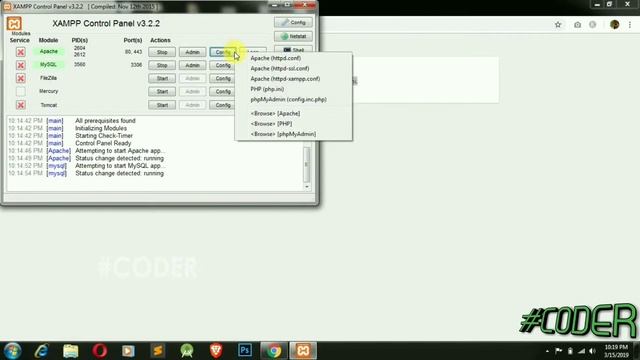
Task: Start the Mercury module
Action: 162,91
